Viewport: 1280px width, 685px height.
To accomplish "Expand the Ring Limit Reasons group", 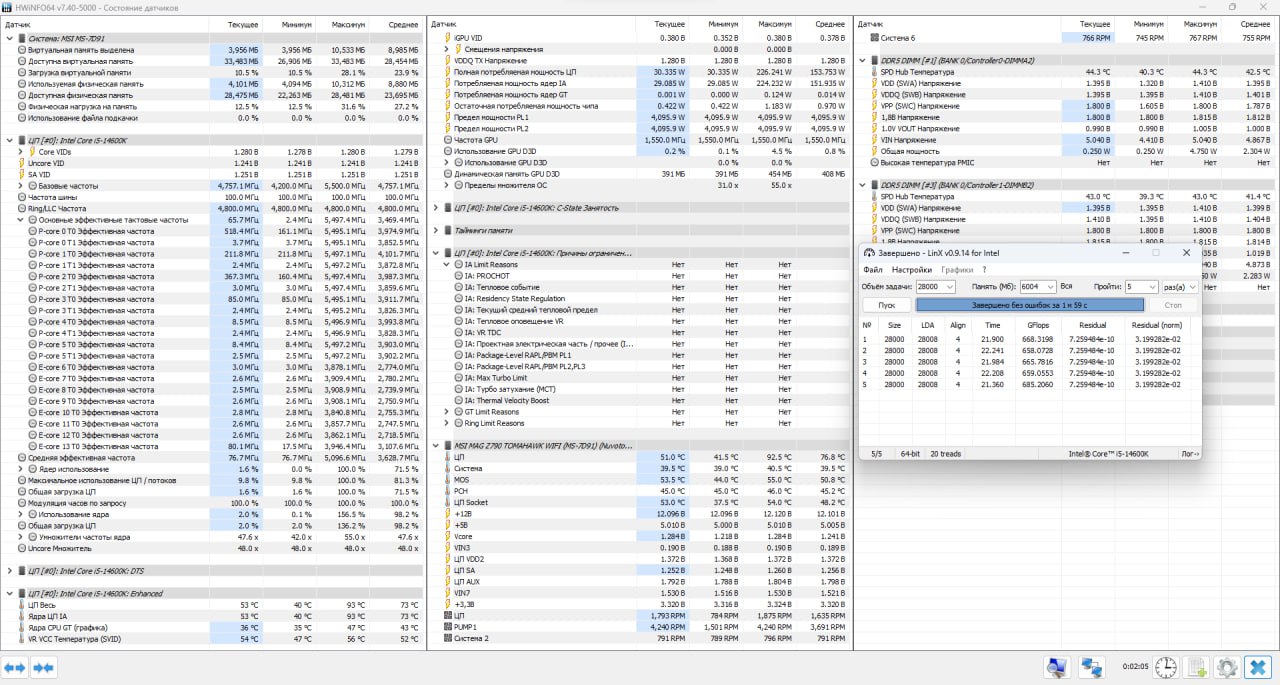I will [447, 423].
